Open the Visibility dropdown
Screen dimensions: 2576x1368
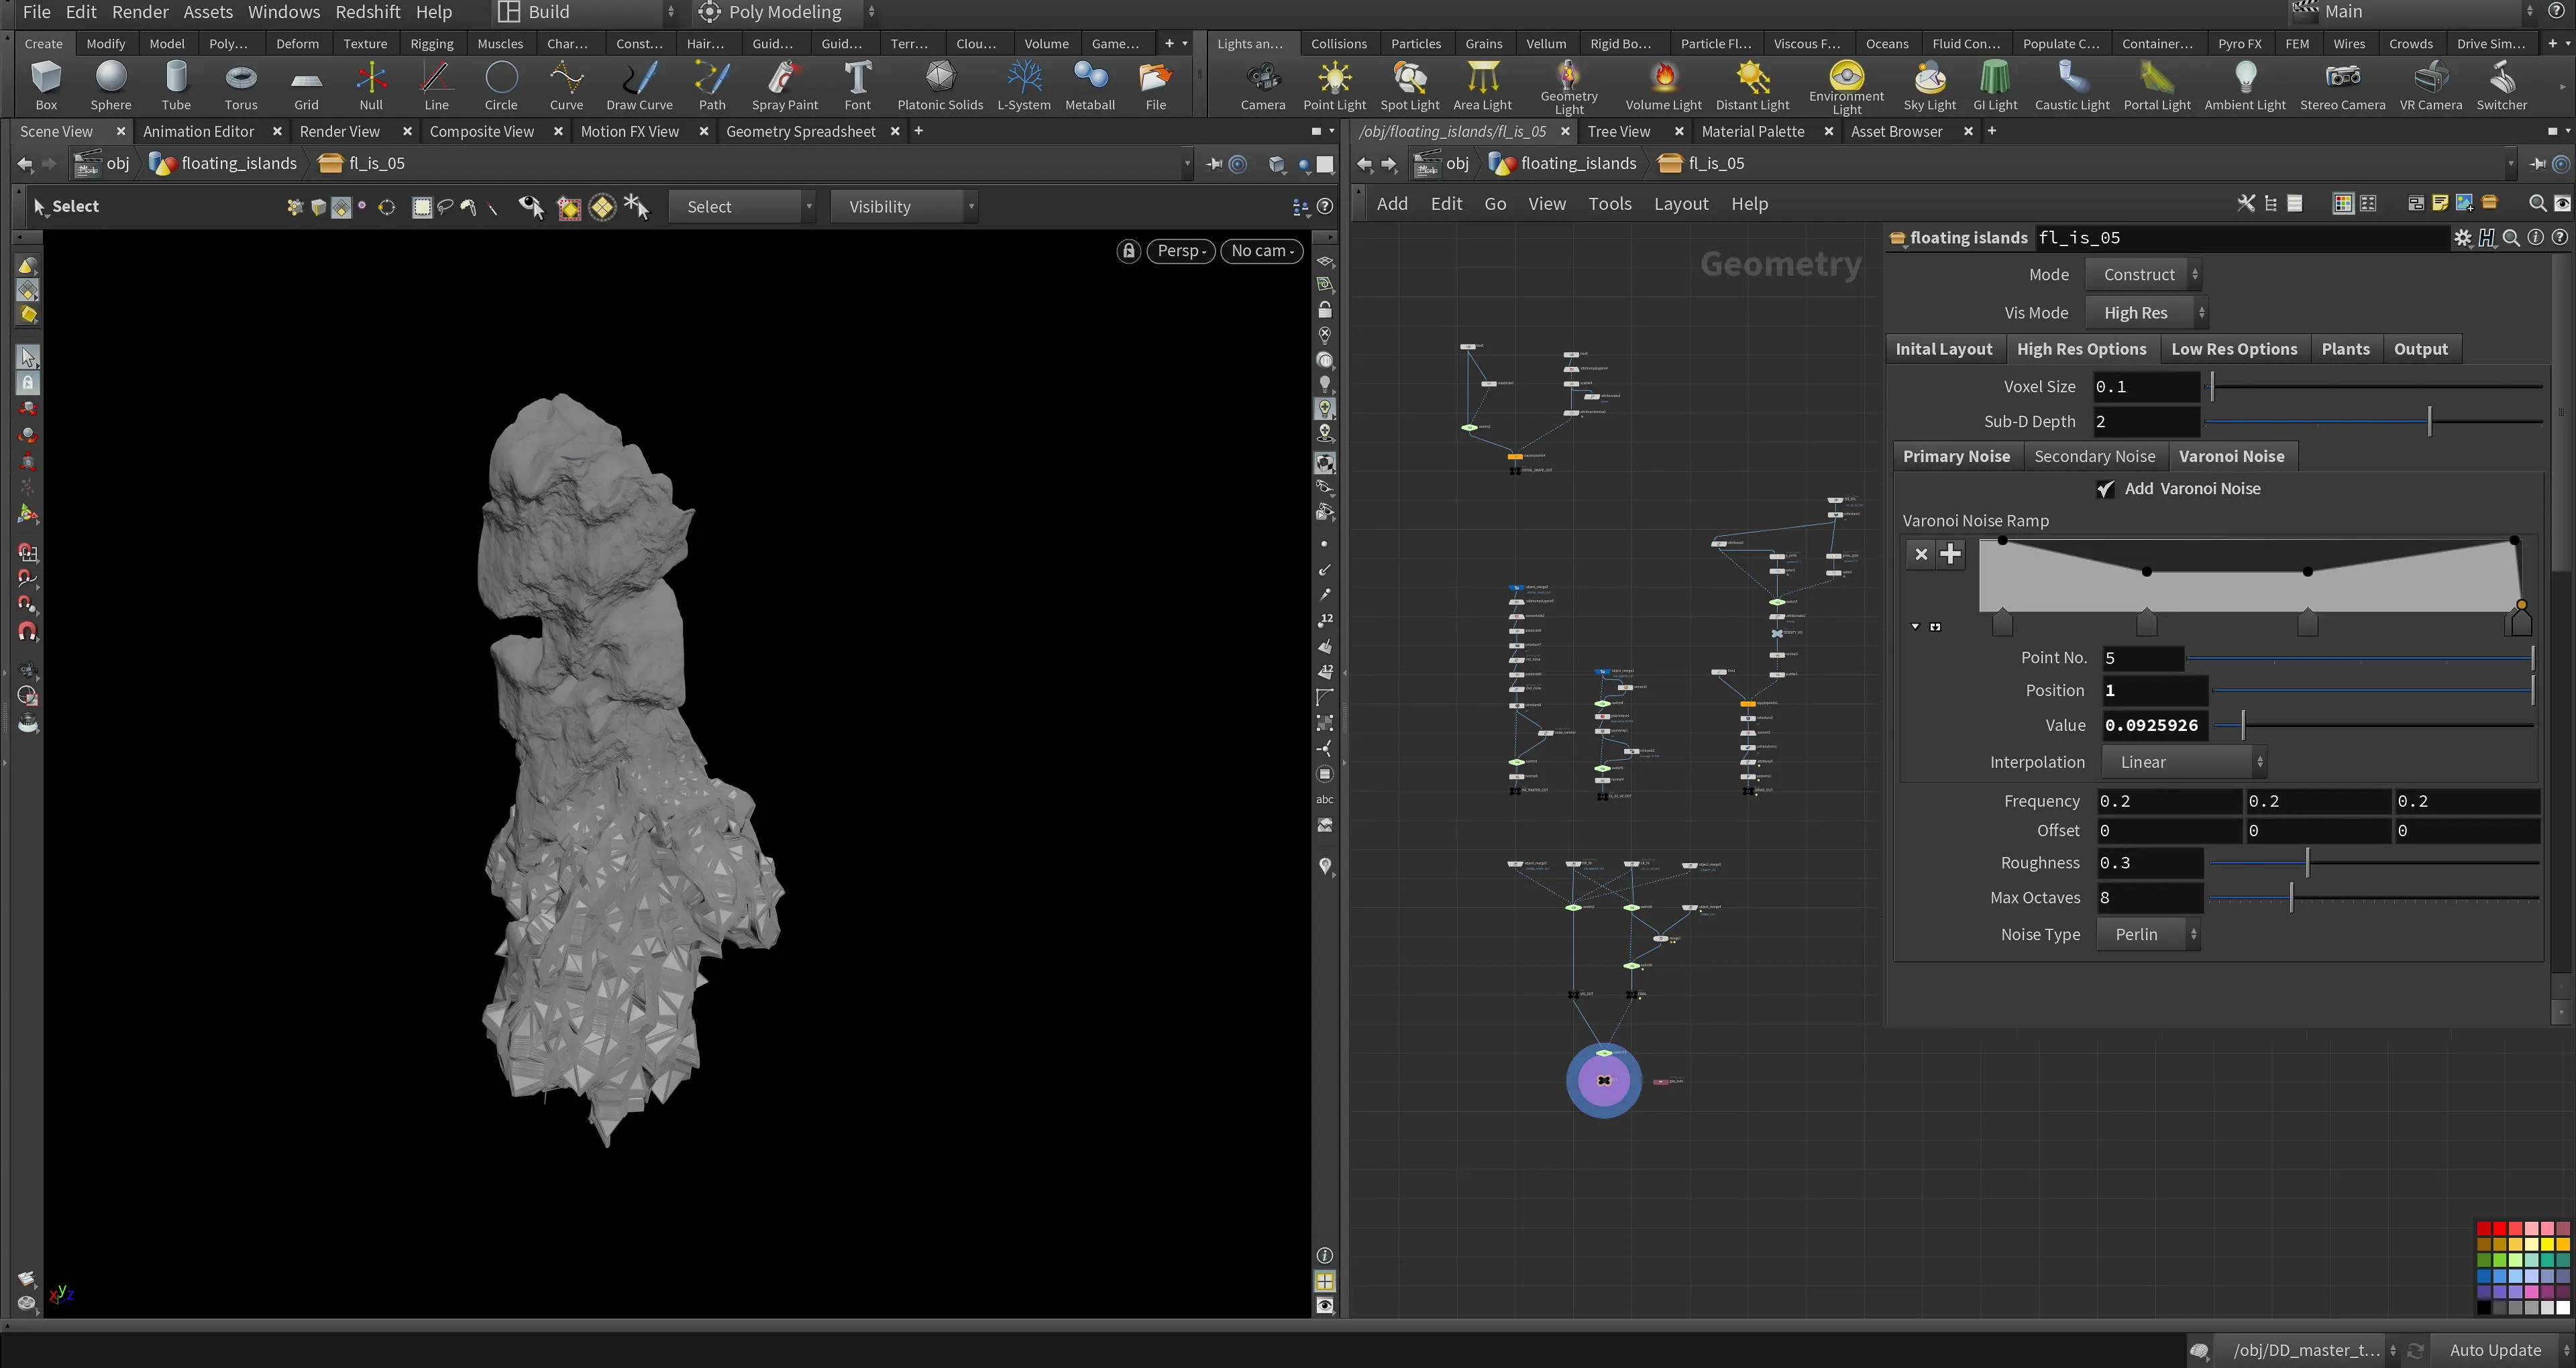[904, 207]
